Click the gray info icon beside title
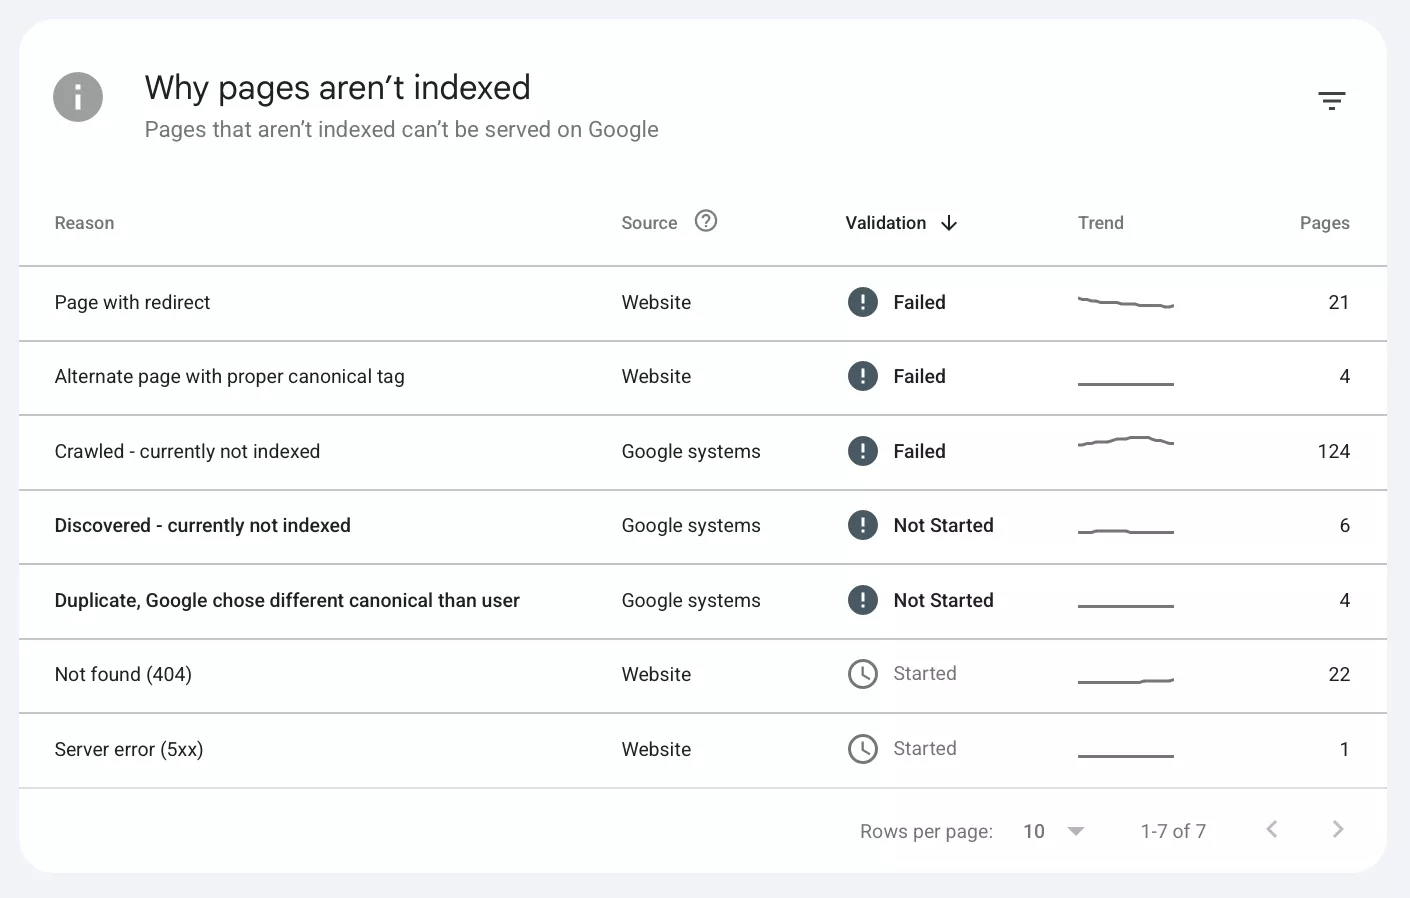The width and height of the screenshot is (1410, 898). (78, 97)
